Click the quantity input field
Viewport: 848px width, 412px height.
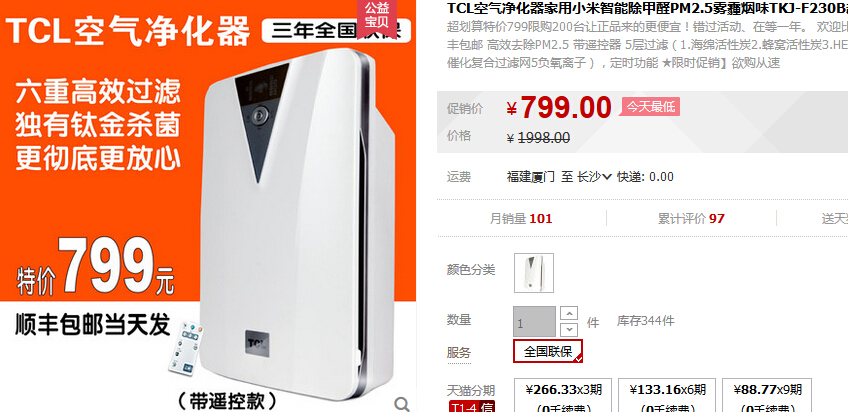pos(534,322)
